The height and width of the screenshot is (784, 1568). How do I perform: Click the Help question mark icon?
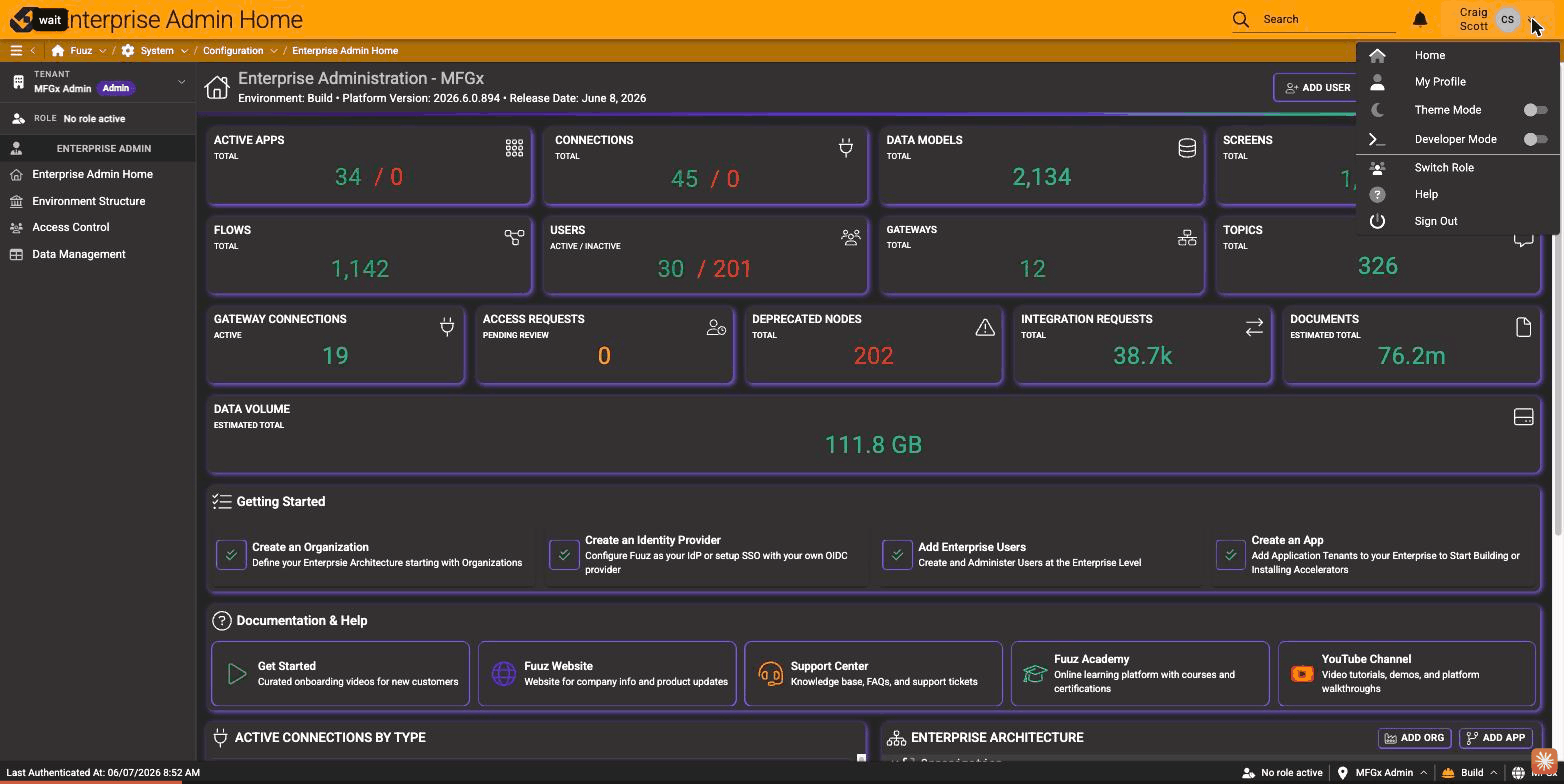click(1377, 194)
